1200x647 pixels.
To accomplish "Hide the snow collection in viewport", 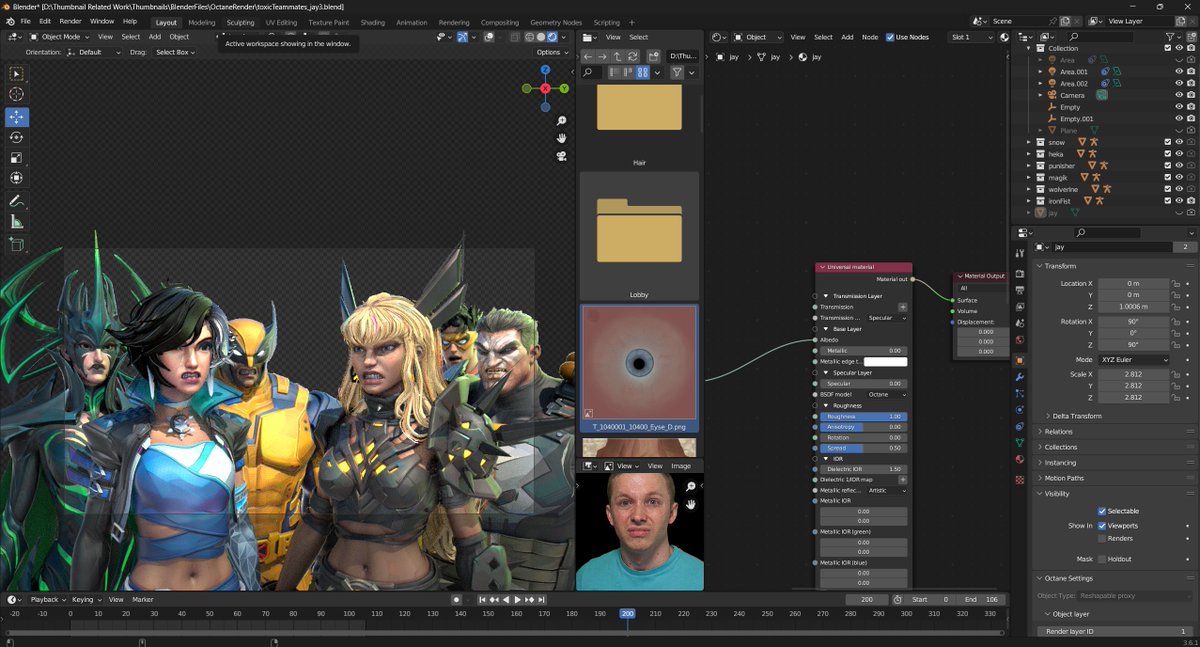I will pos(1179,142).
